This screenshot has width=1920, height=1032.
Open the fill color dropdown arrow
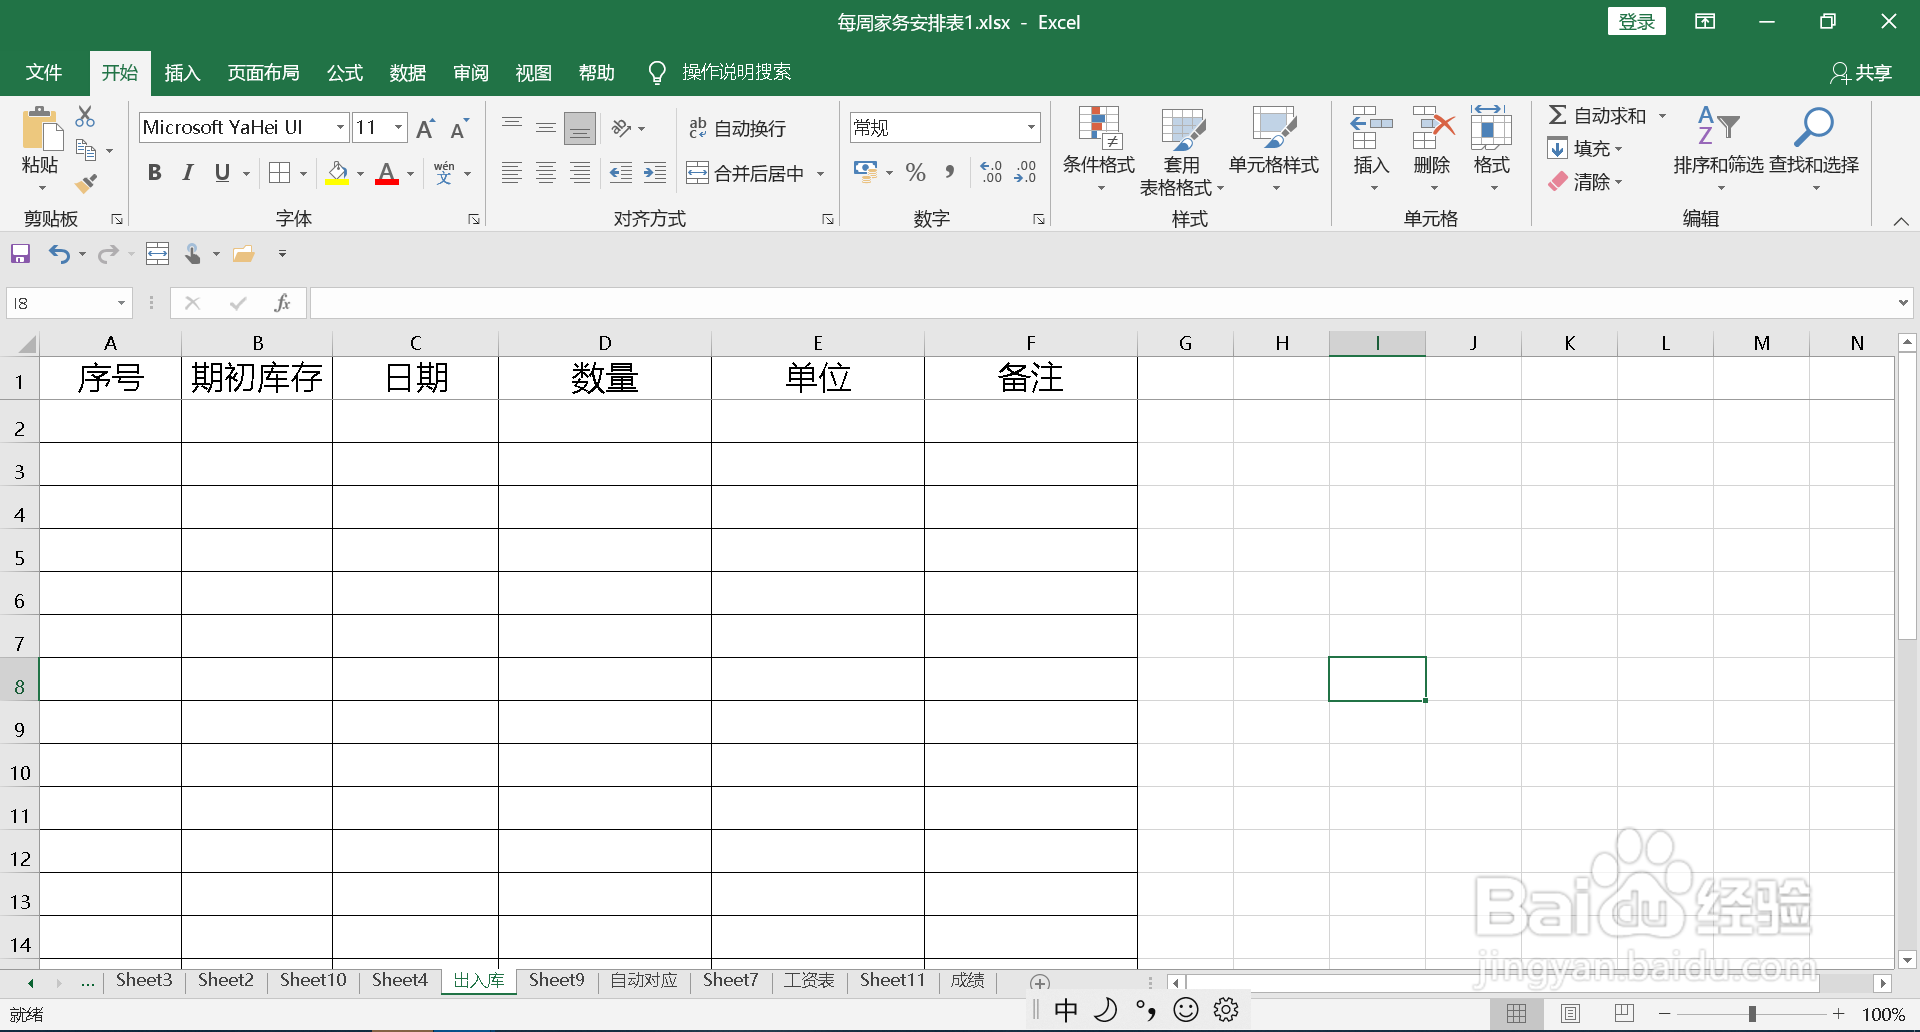tap(361, 172)
